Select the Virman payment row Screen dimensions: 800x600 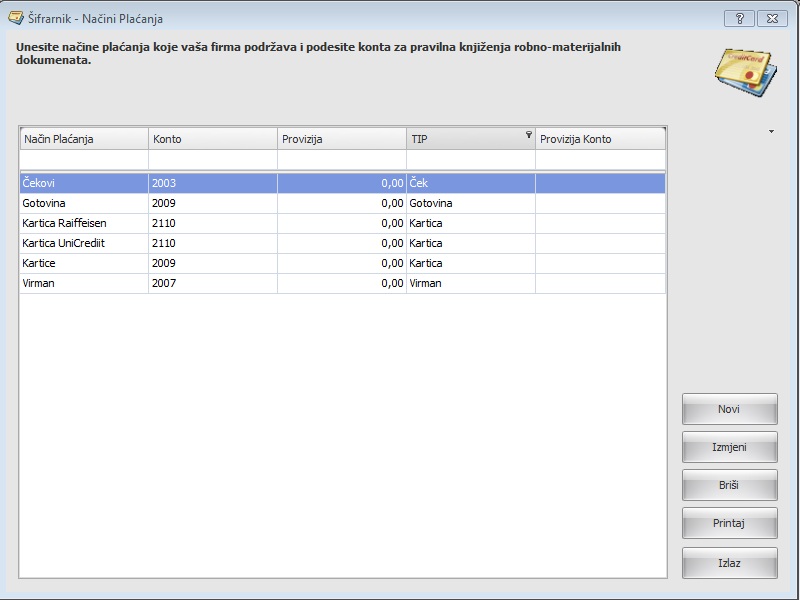(84, 283)
